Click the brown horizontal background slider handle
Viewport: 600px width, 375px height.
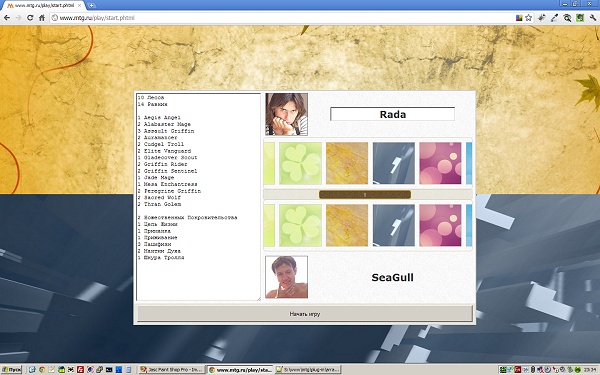point(365,195)
